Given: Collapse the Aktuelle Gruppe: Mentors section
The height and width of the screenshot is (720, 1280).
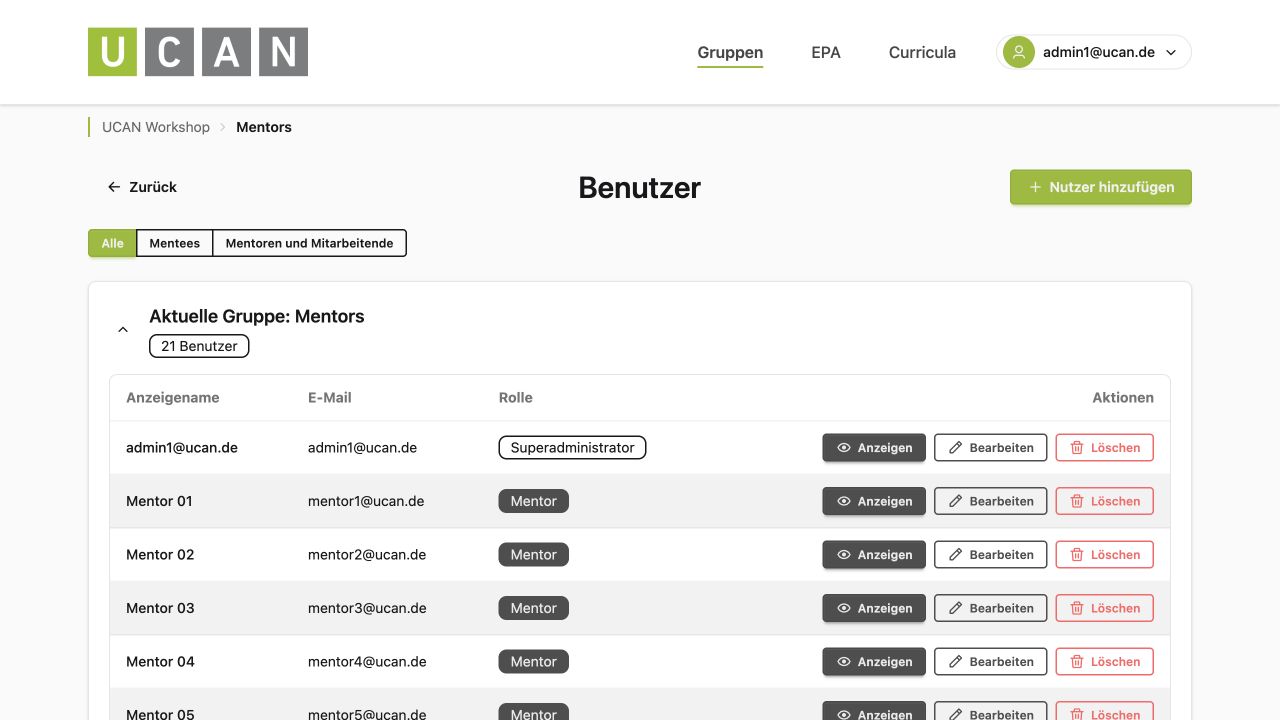Looking at the screenshot, I should coord(123,329).
